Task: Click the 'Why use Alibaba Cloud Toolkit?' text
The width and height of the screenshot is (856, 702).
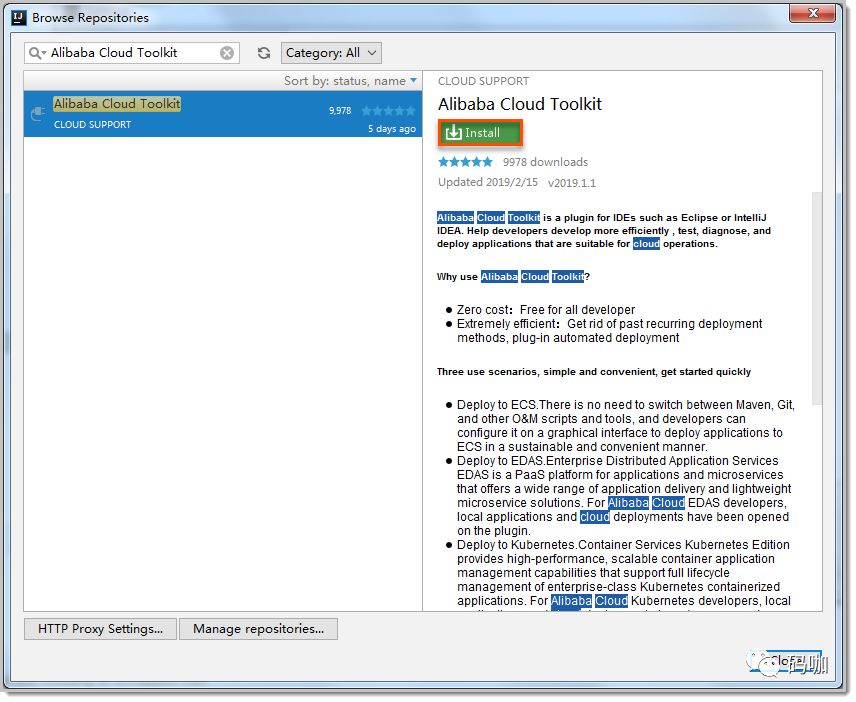Action: 513,277
